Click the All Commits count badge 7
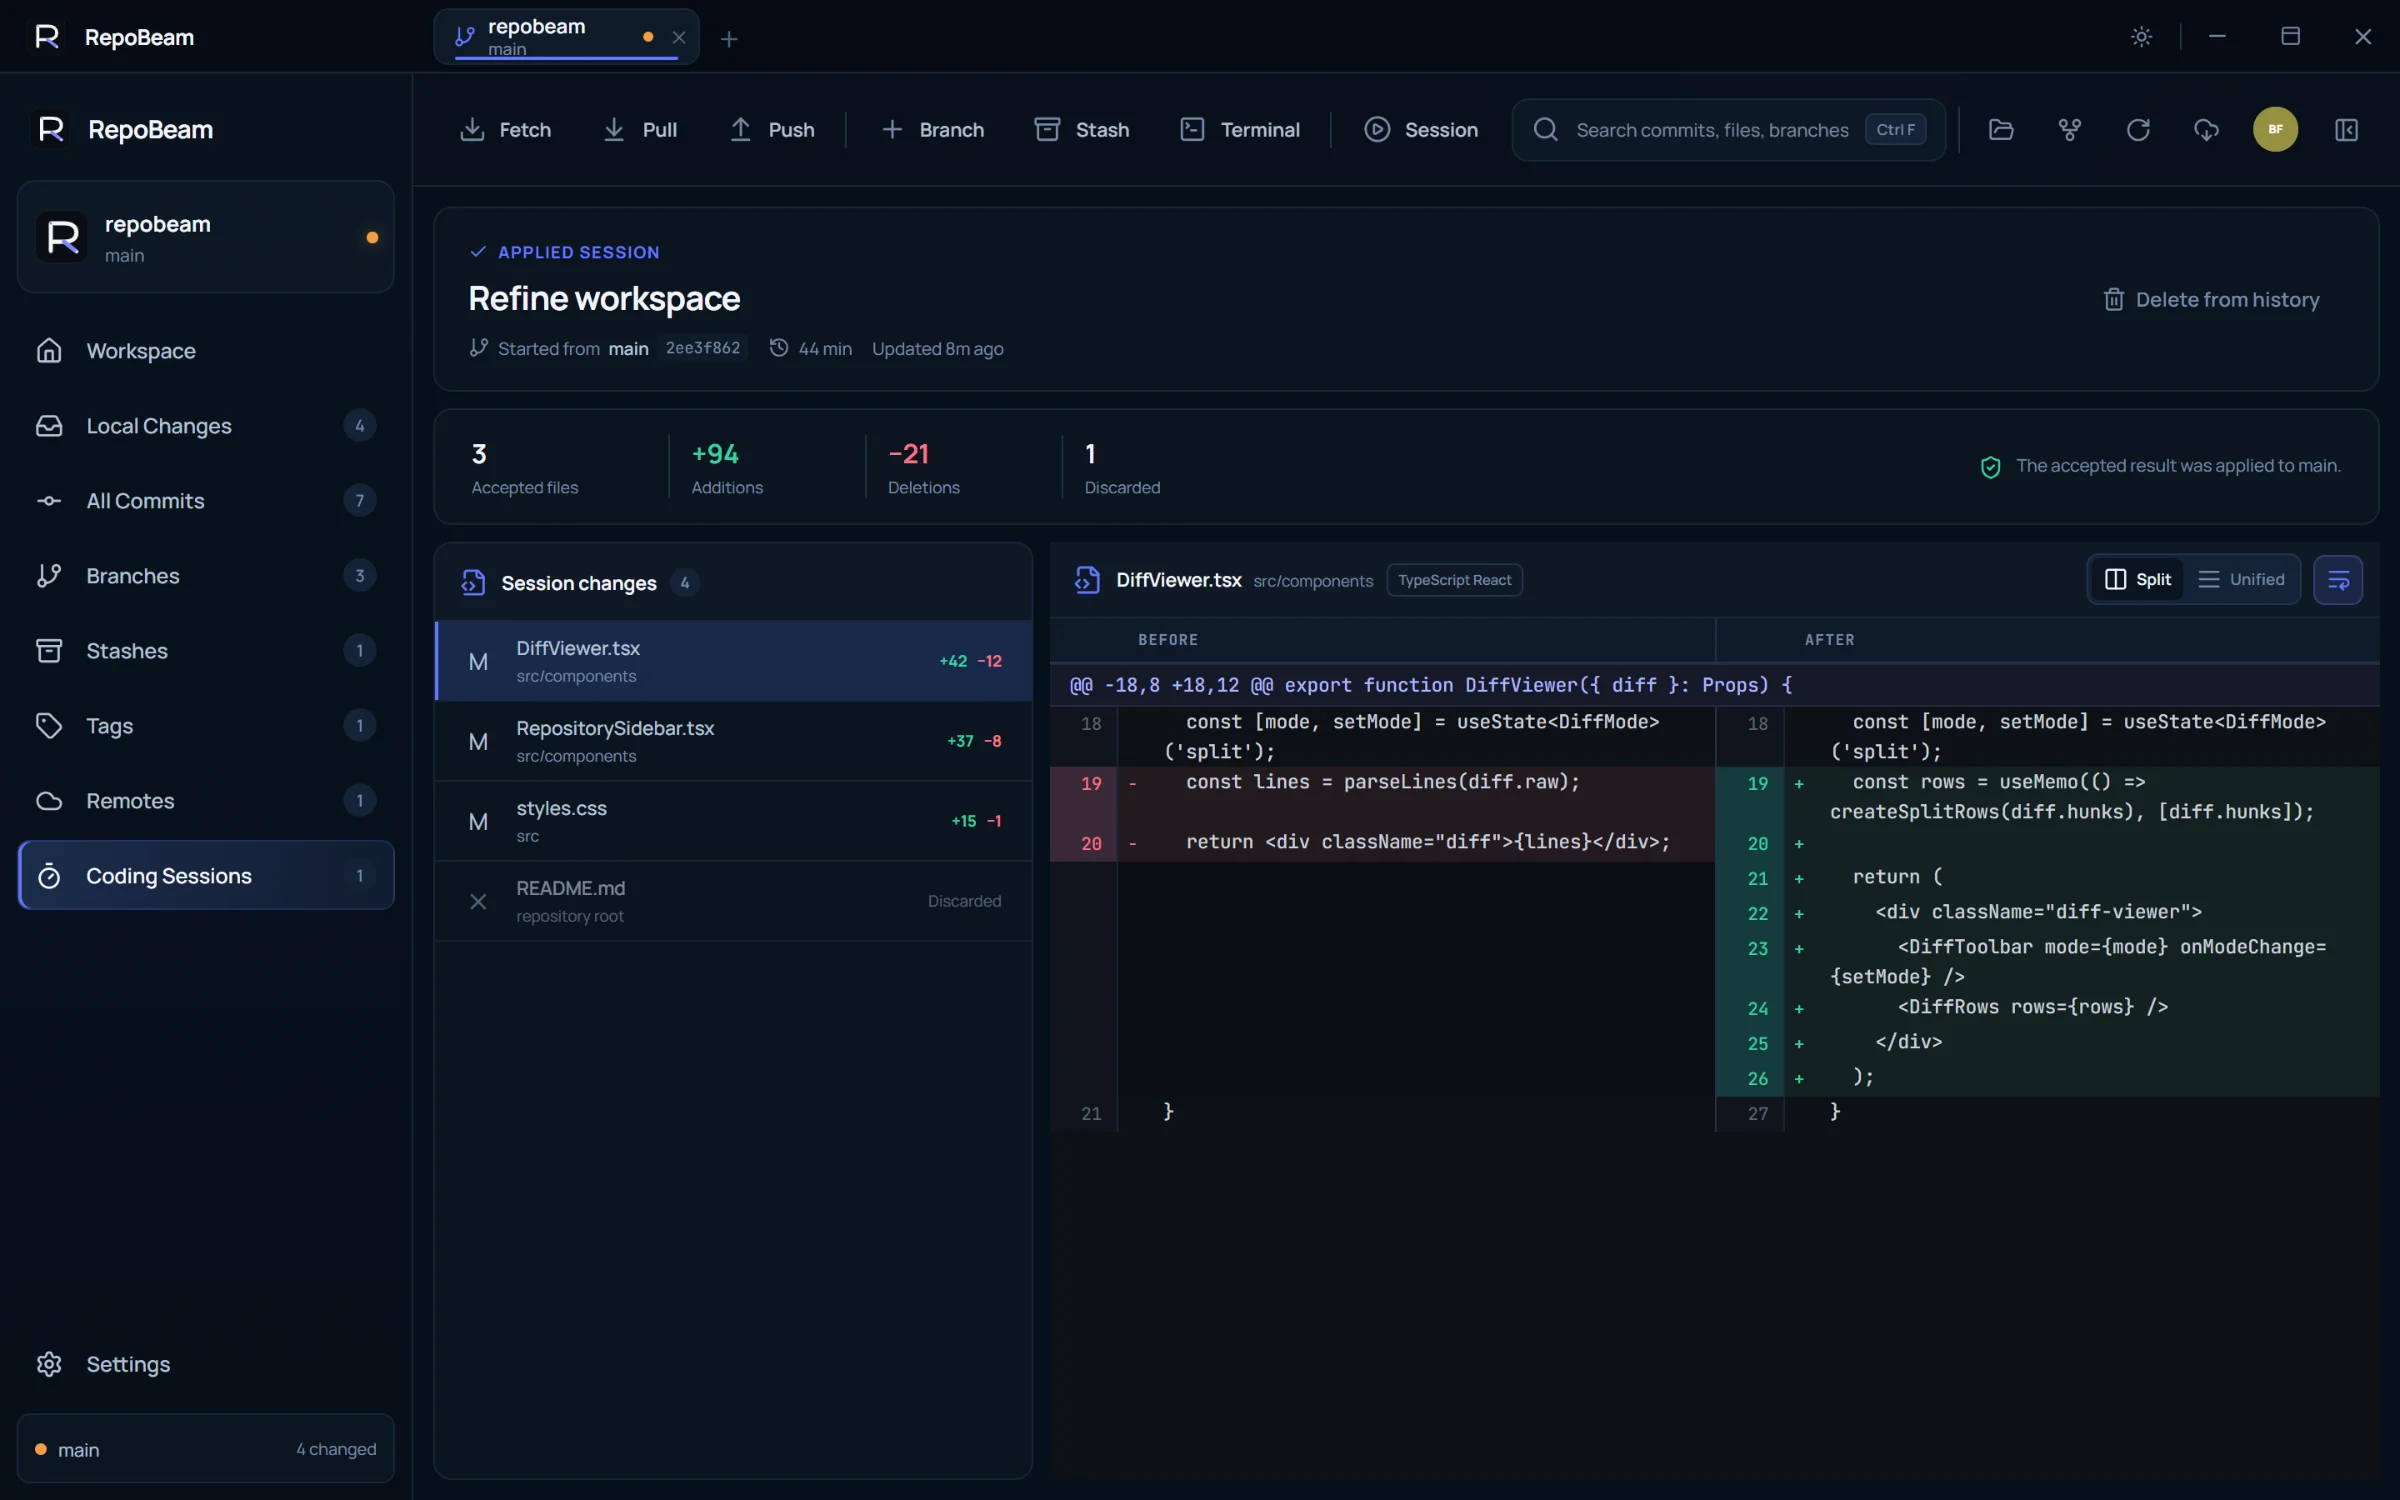Viewport: 2400px width, 1500px height. (360, 501)
